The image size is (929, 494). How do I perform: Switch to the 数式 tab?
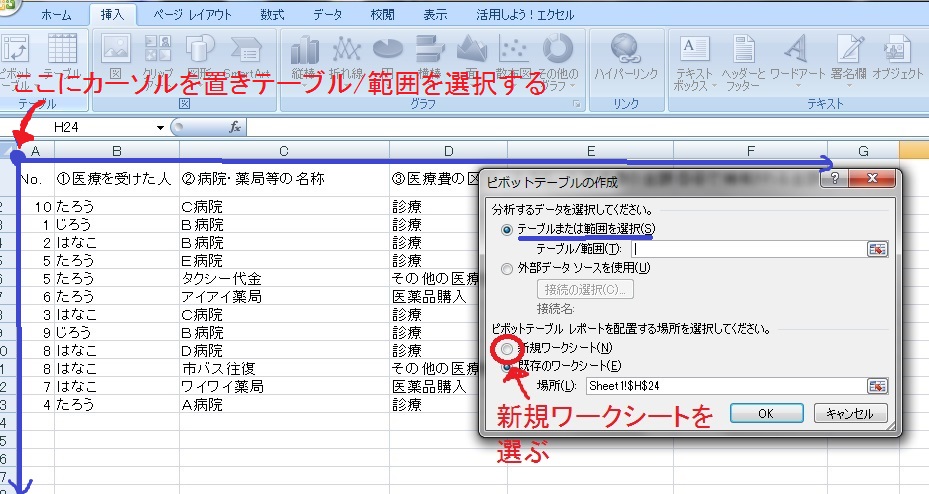(272, 14)
